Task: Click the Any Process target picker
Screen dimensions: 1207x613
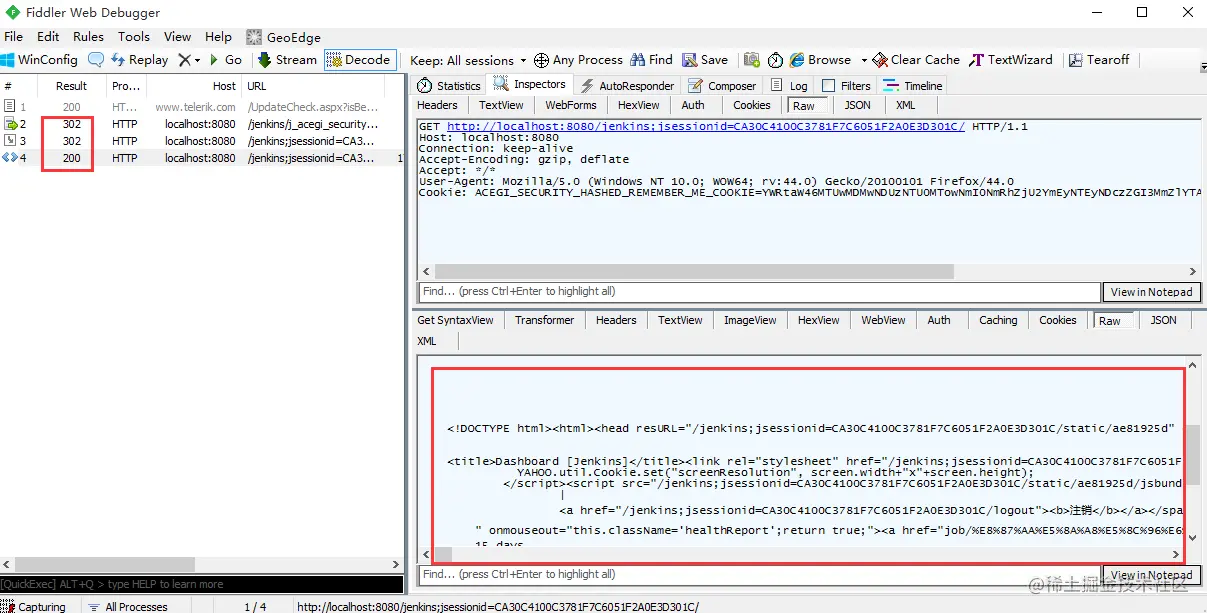Action: [x=578, y=60]
